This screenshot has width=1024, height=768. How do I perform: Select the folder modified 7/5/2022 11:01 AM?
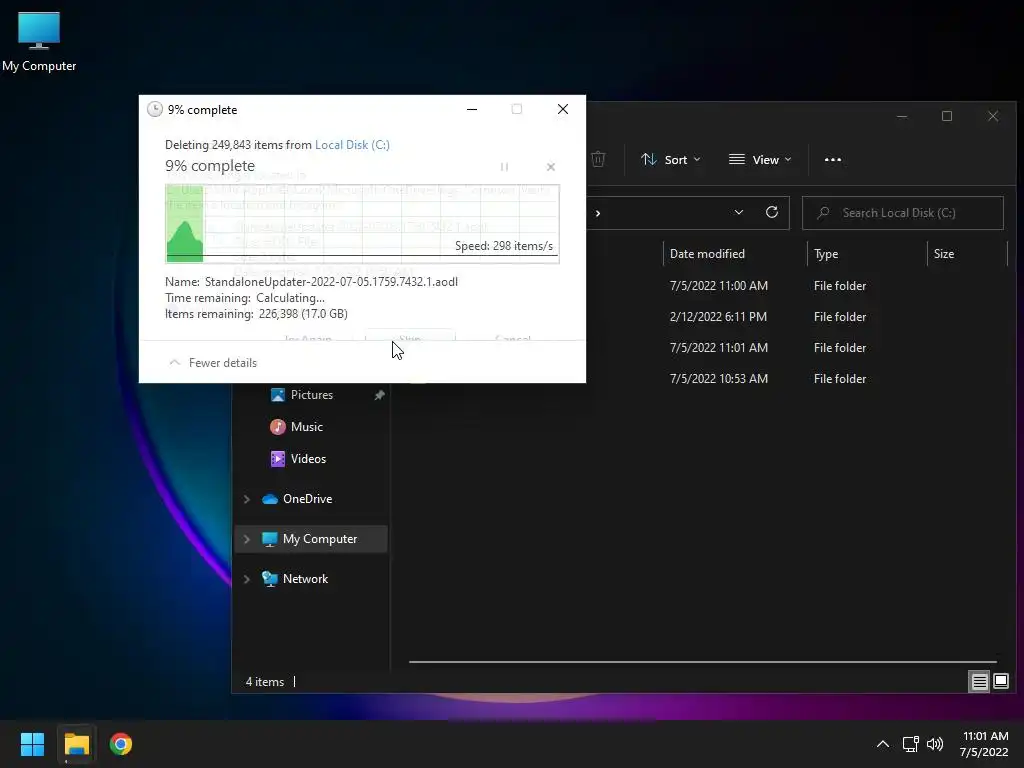tap(718, 348)
